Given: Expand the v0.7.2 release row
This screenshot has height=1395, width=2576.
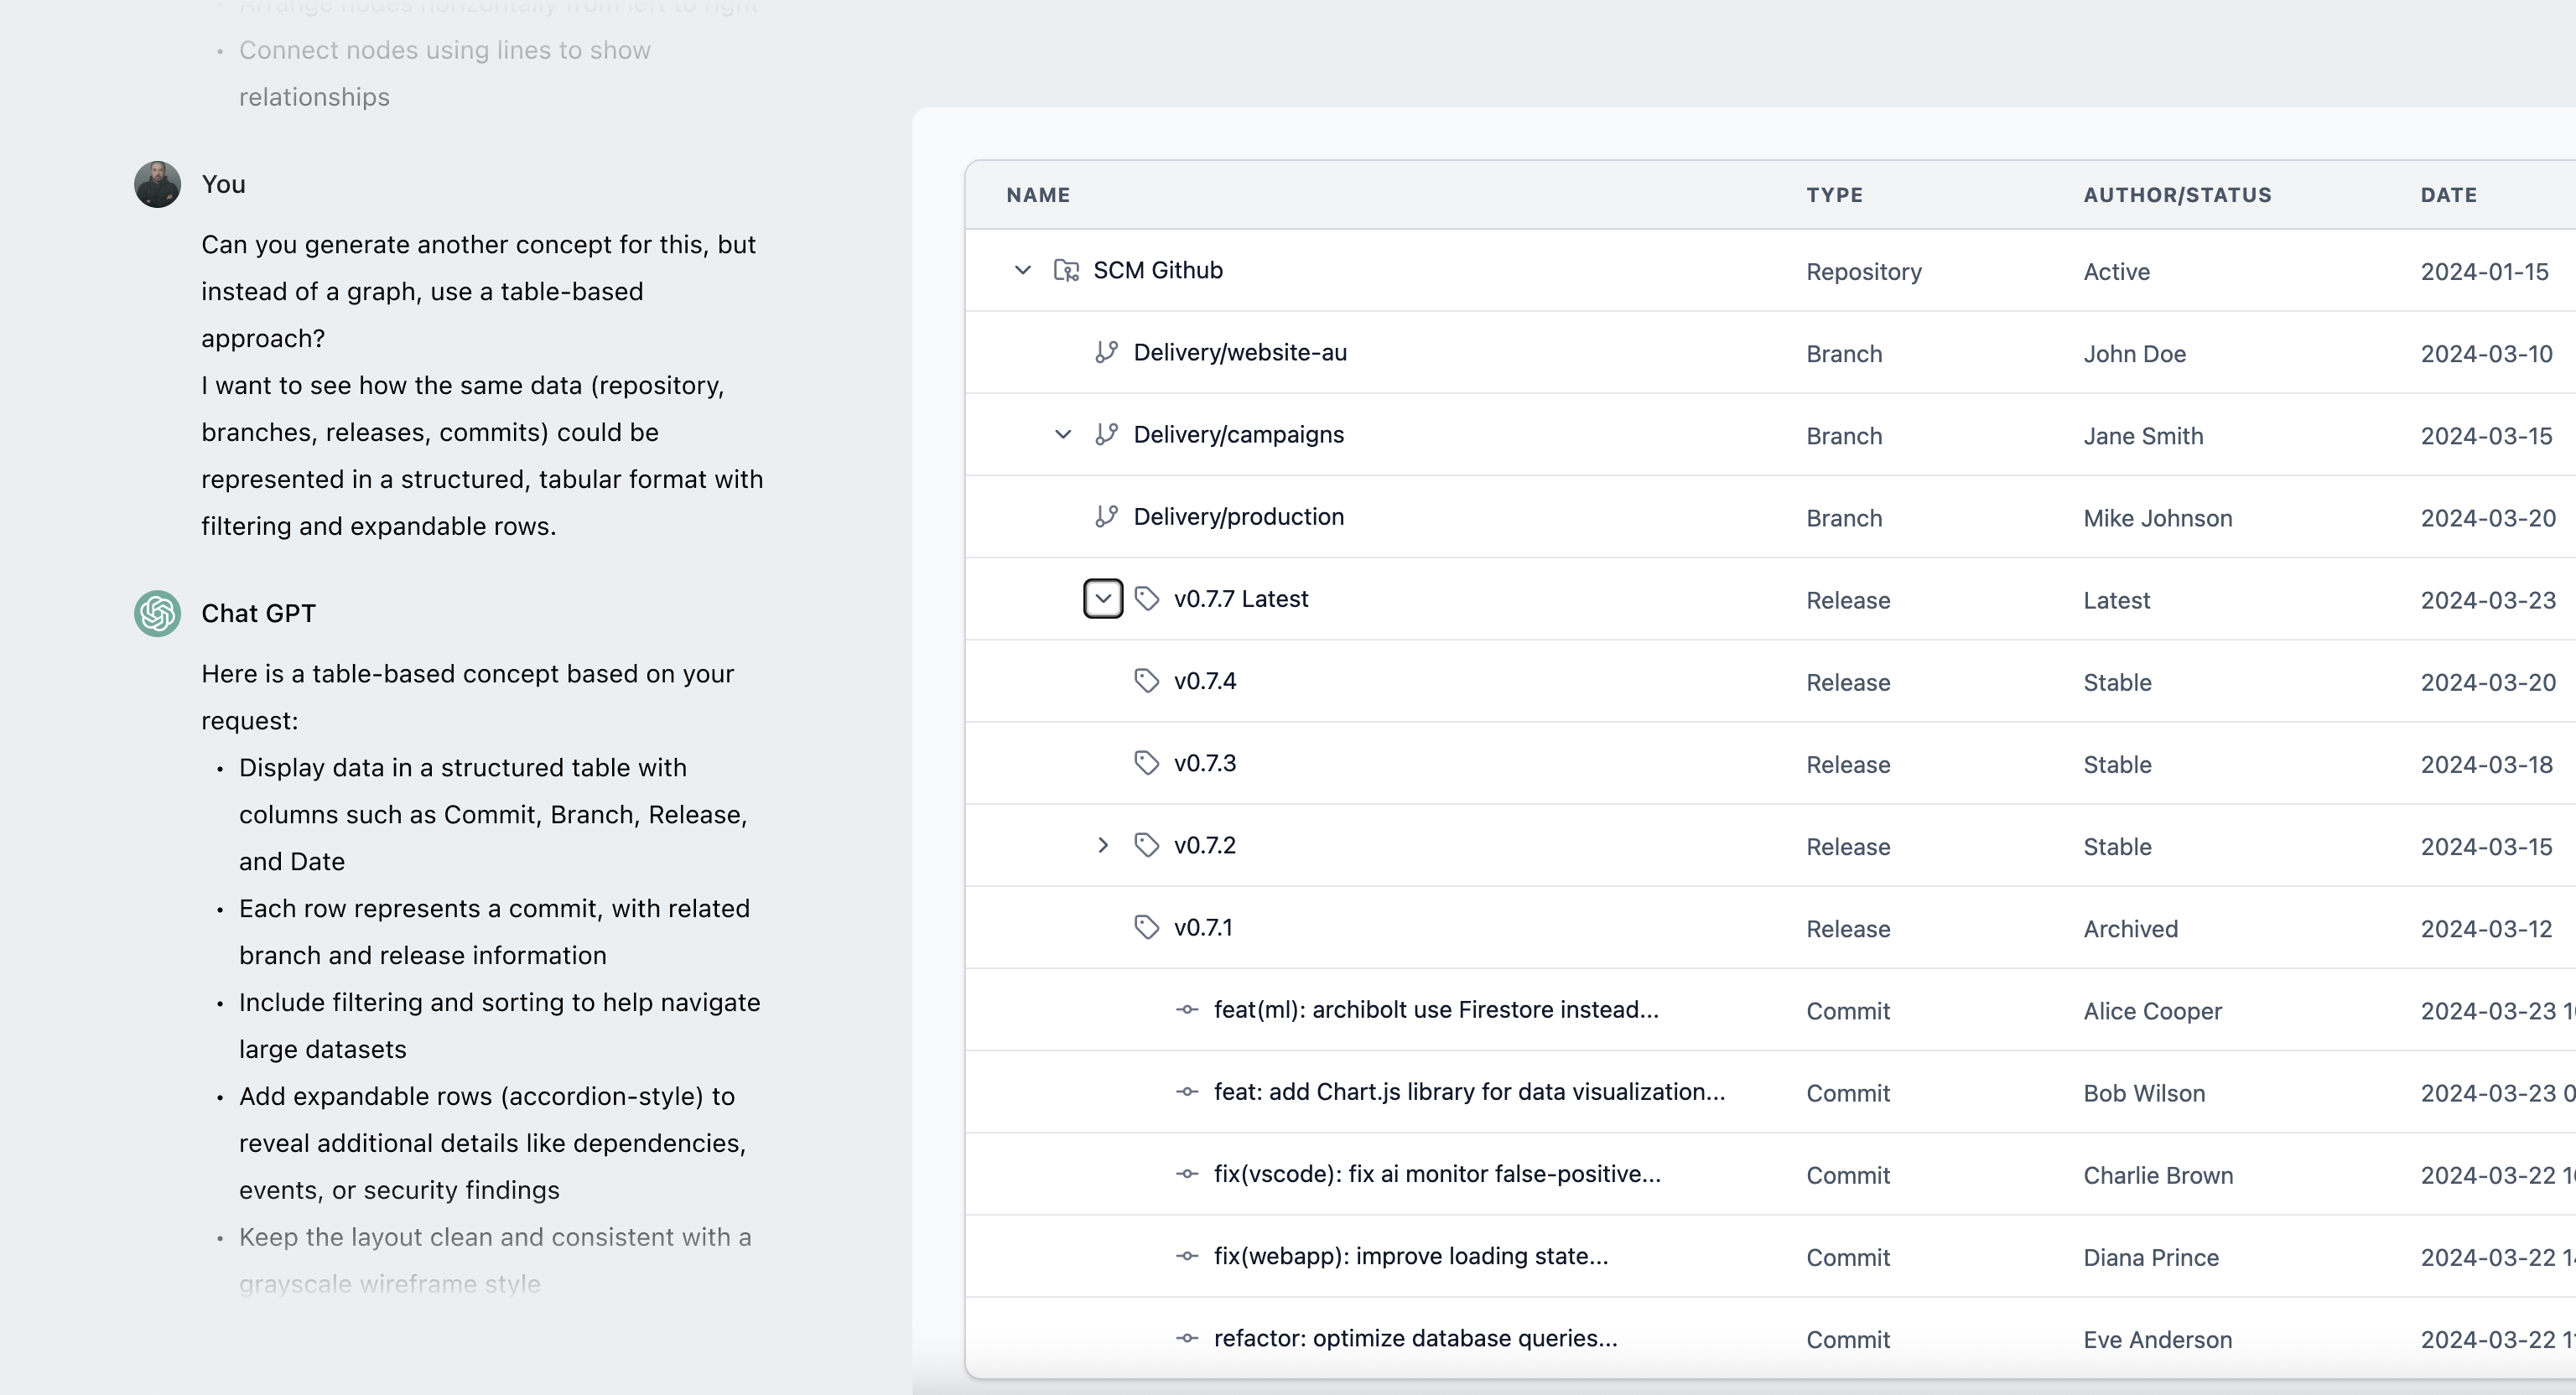Looking at the screenshot, I should click(x=1103, y=845).
